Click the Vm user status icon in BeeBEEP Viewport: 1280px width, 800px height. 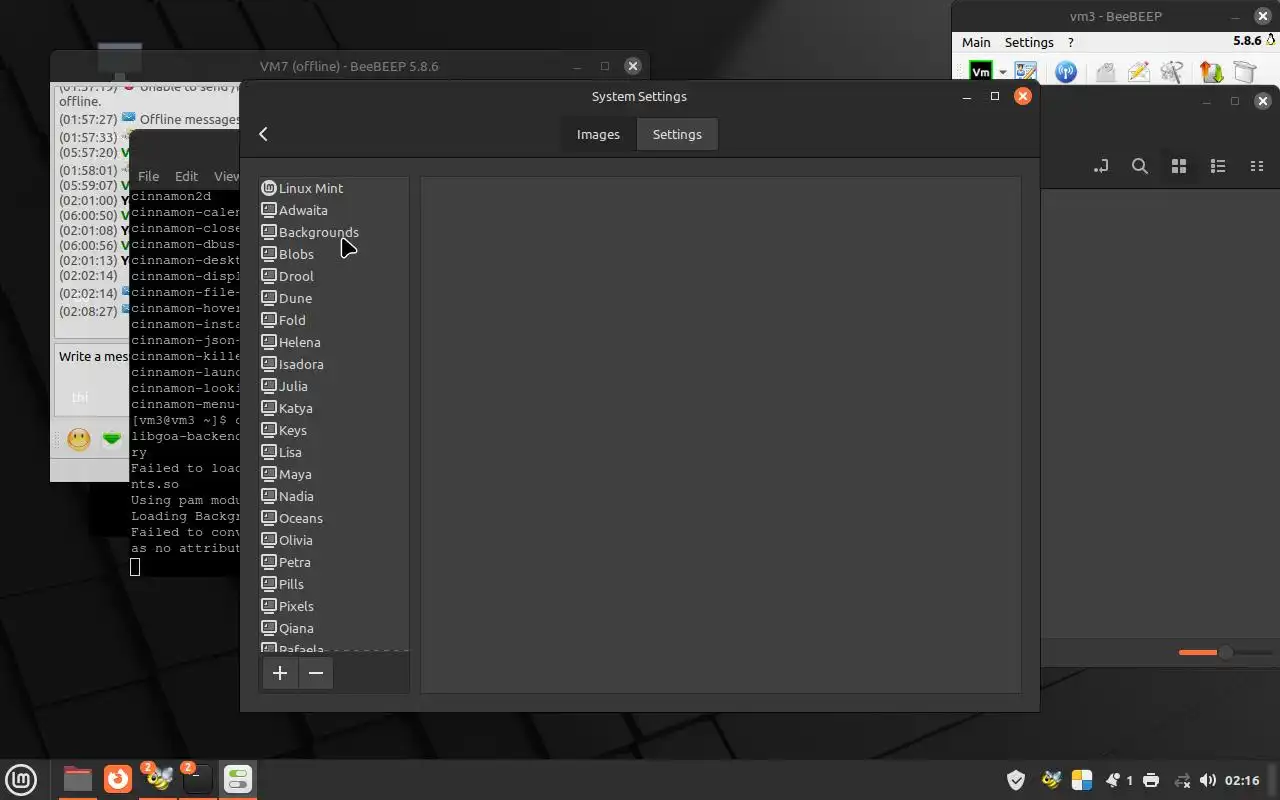981,72
